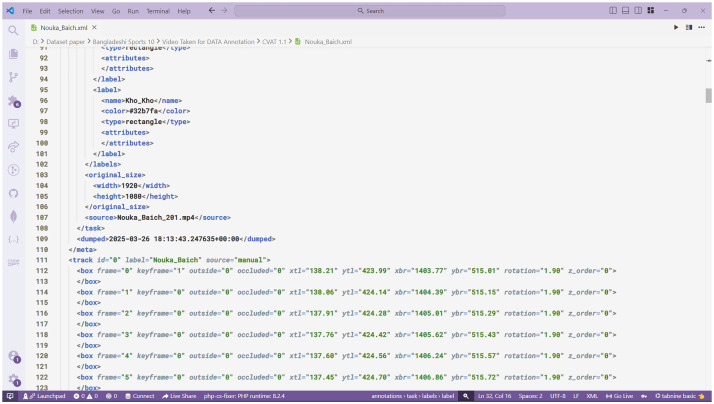Open the GitHub panel icon

(13, 193)
